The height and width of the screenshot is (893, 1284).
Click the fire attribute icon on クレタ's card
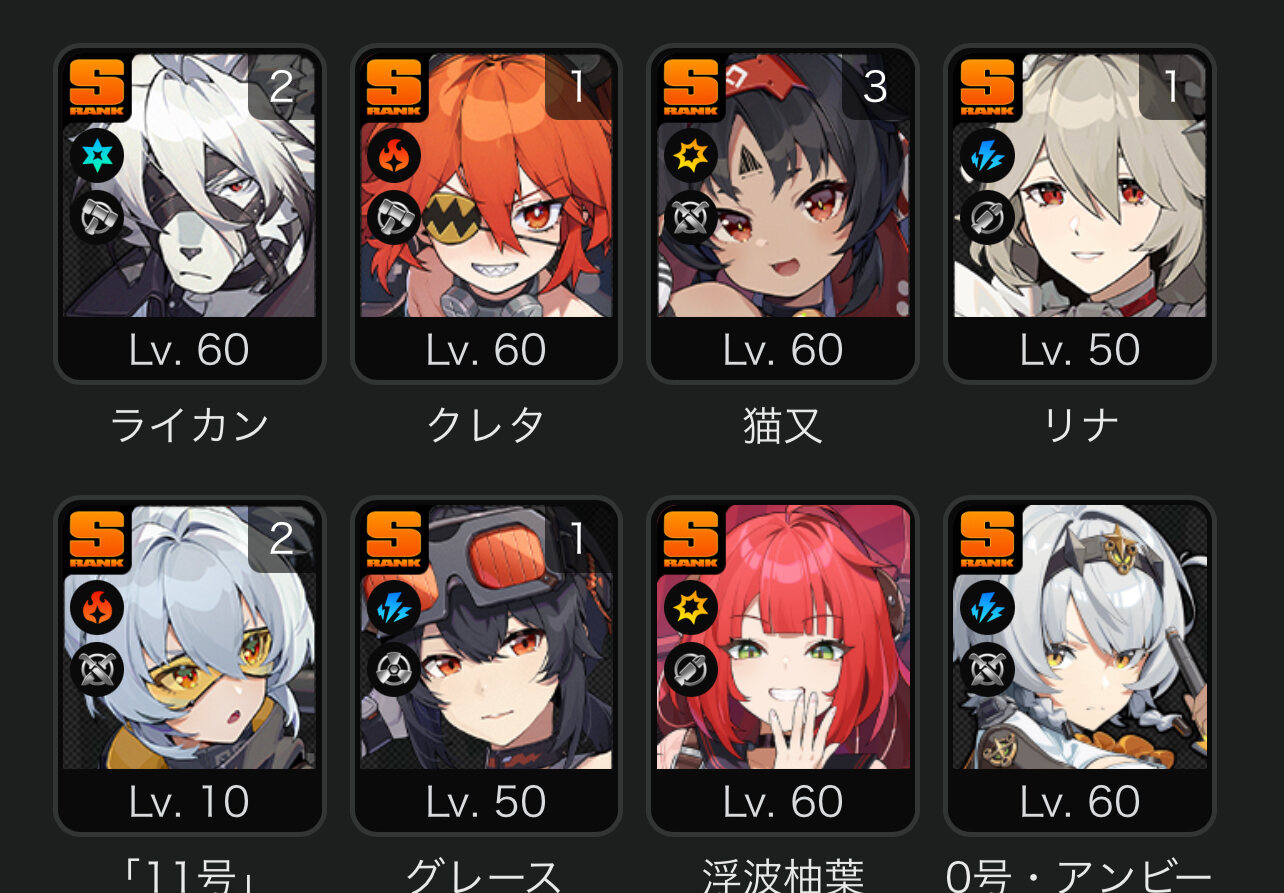pyautogui.click(x=394, y=156)
